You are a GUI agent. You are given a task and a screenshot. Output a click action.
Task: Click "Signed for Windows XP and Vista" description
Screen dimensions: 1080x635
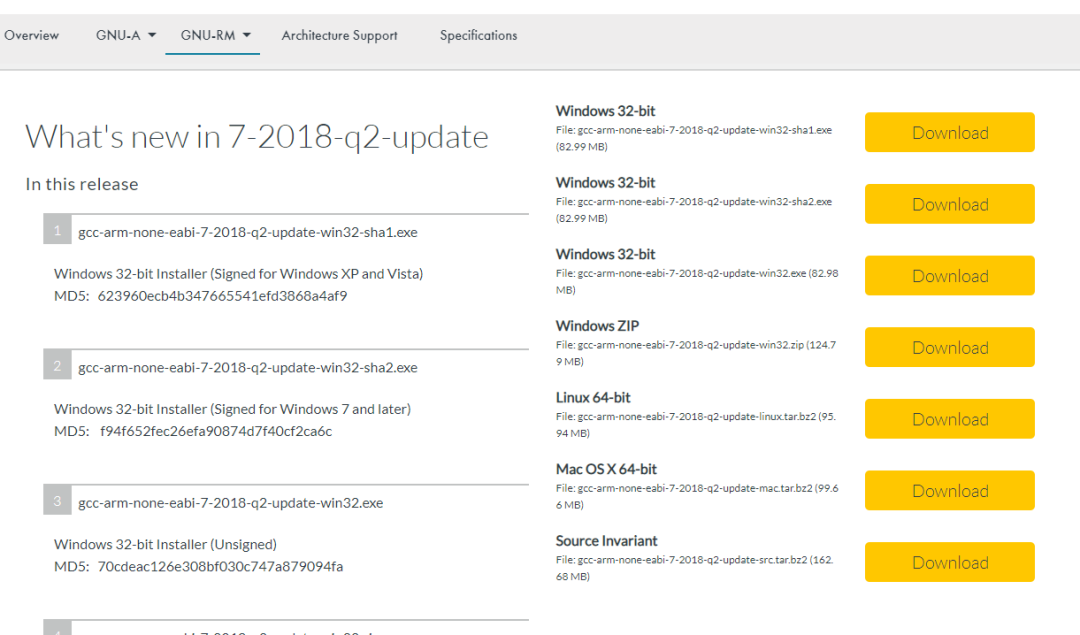coord(238,273)
